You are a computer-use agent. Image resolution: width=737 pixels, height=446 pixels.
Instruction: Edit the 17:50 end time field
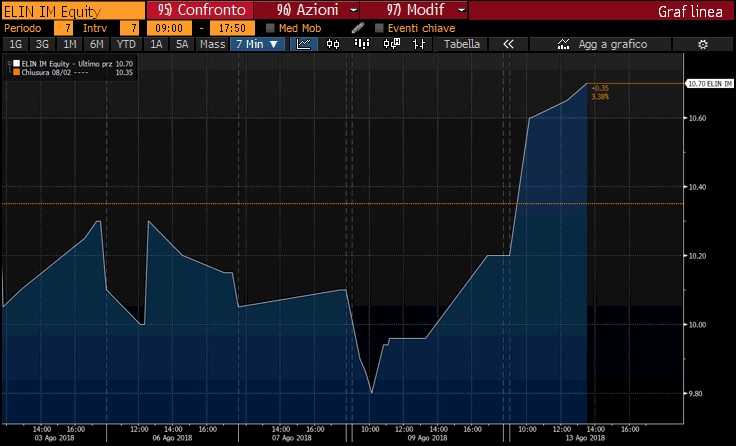coord(232,28)
